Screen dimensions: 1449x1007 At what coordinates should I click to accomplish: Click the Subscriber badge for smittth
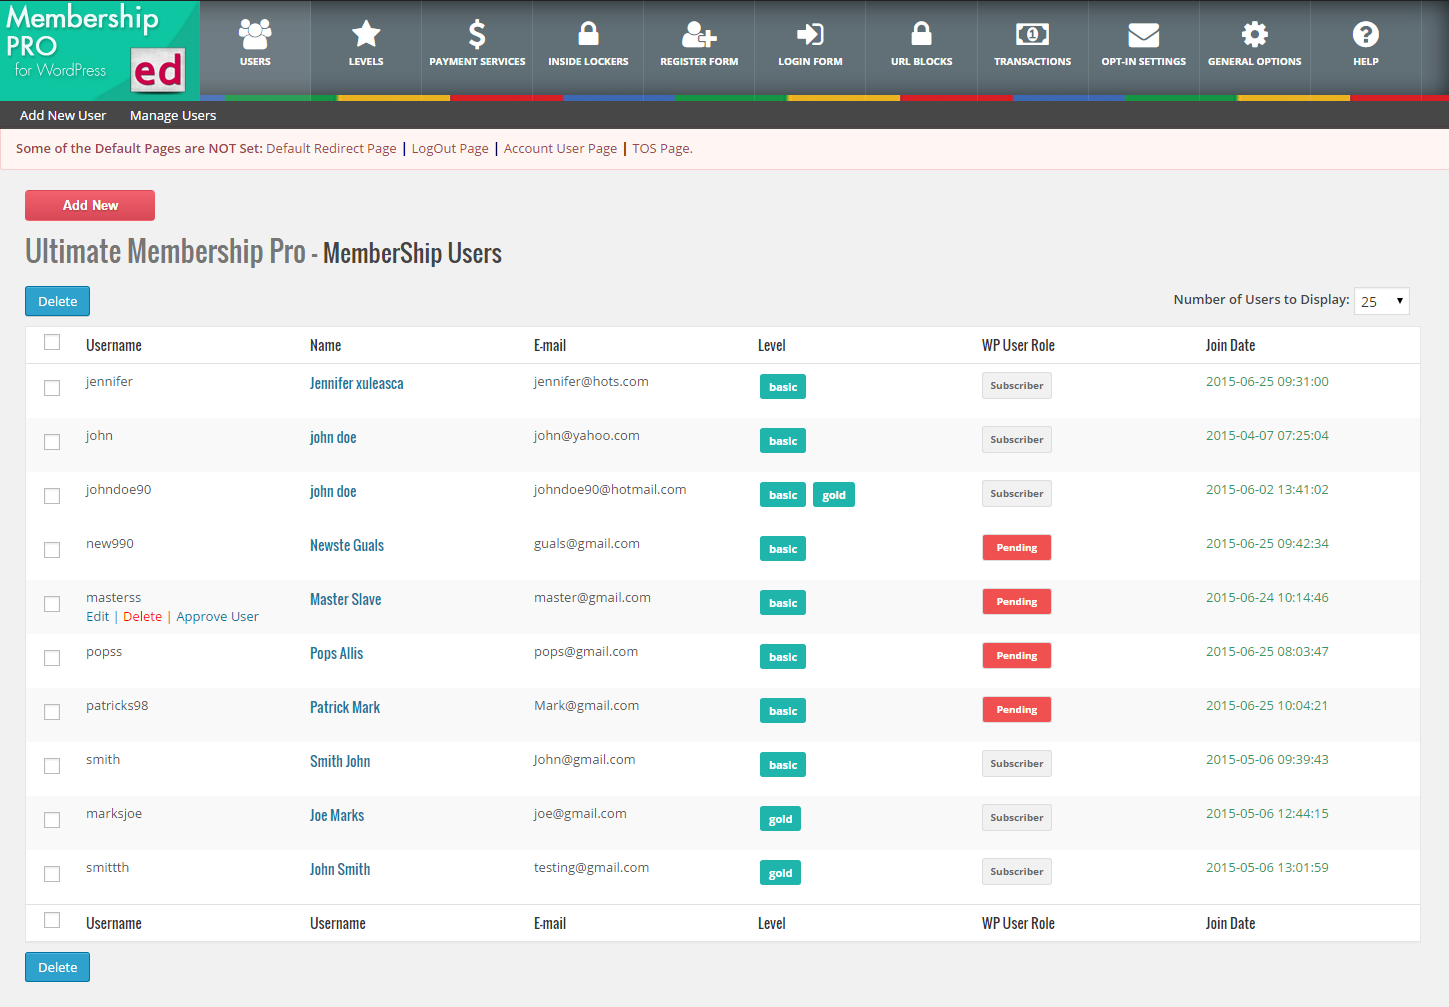tap(1016, 872)
